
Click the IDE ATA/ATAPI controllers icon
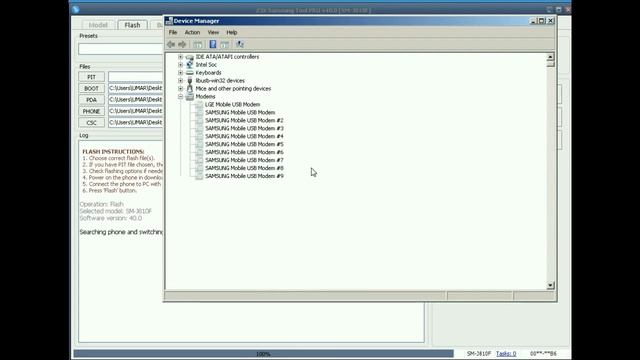pyautogui.click(x=189, y=57)
